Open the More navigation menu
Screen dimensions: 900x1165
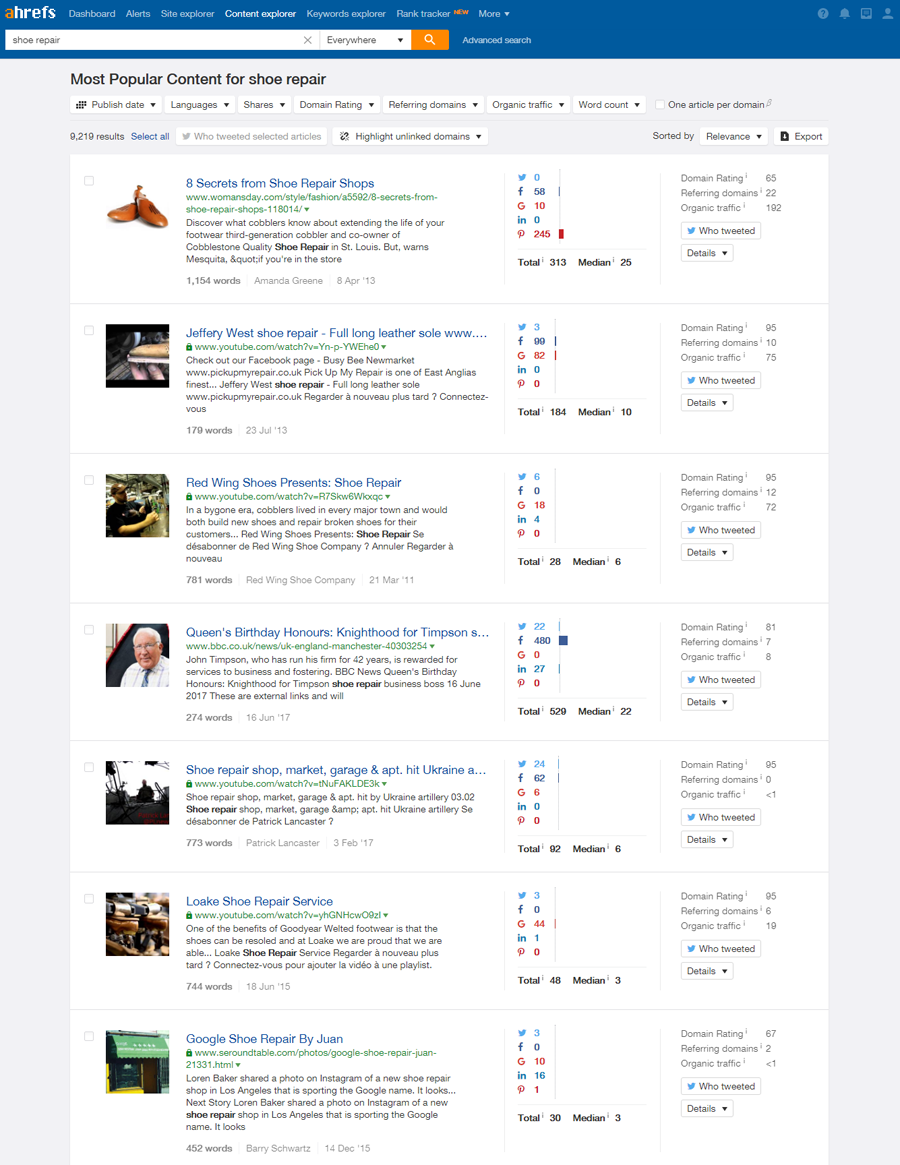(493, 13)
